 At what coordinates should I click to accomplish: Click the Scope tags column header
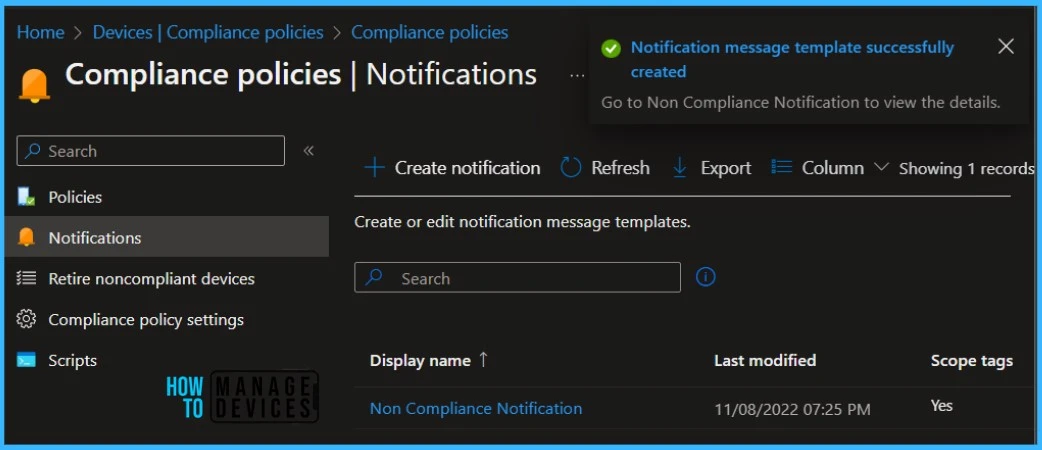pyautogui.click(x=972, y=361)
